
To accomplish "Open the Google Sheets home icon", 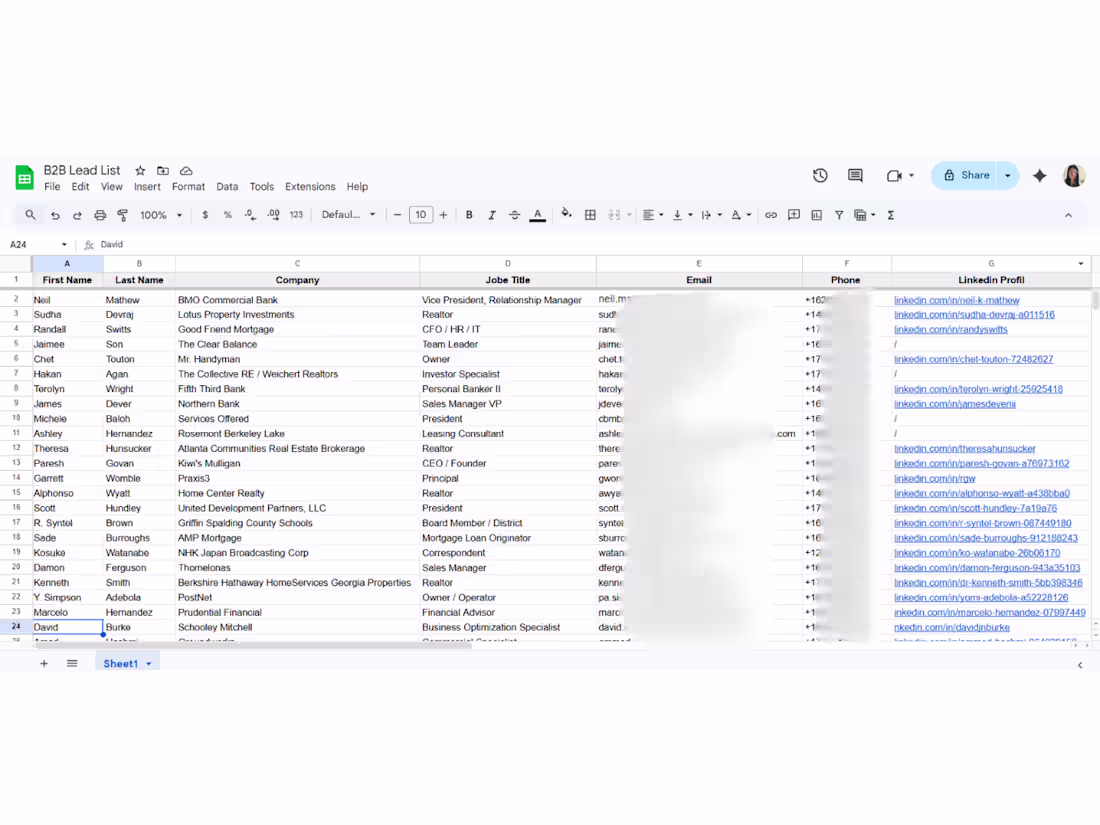I will 25,177.
